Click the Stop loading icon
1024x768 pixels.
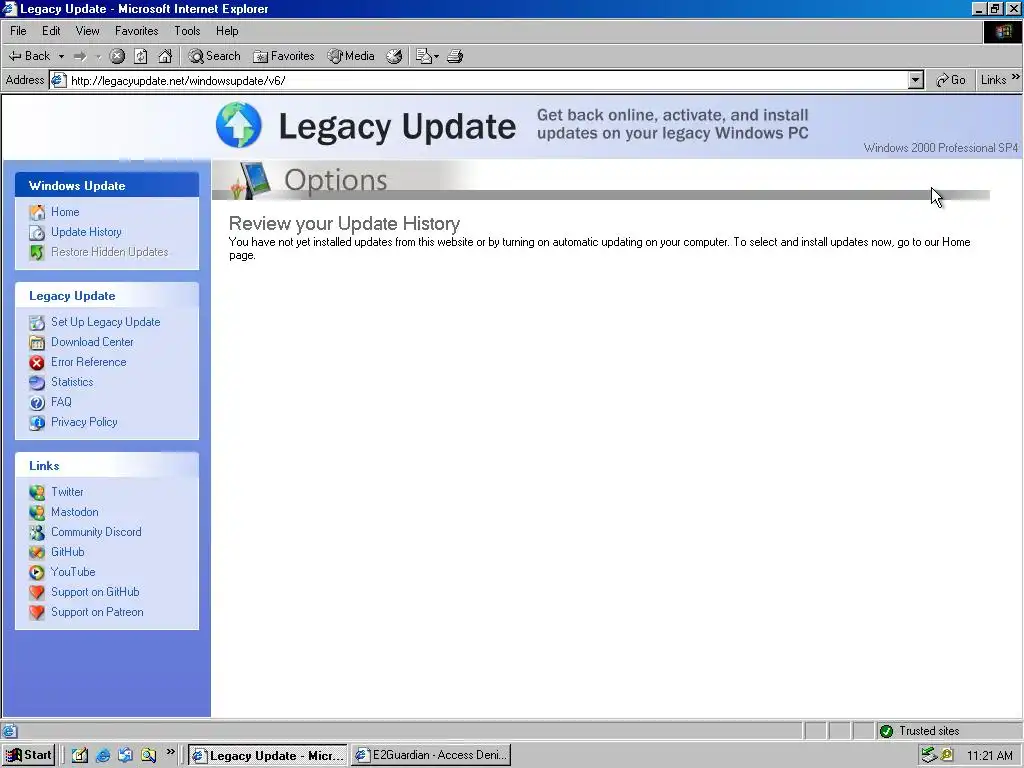pyautogui.click(x=117, y=56)
